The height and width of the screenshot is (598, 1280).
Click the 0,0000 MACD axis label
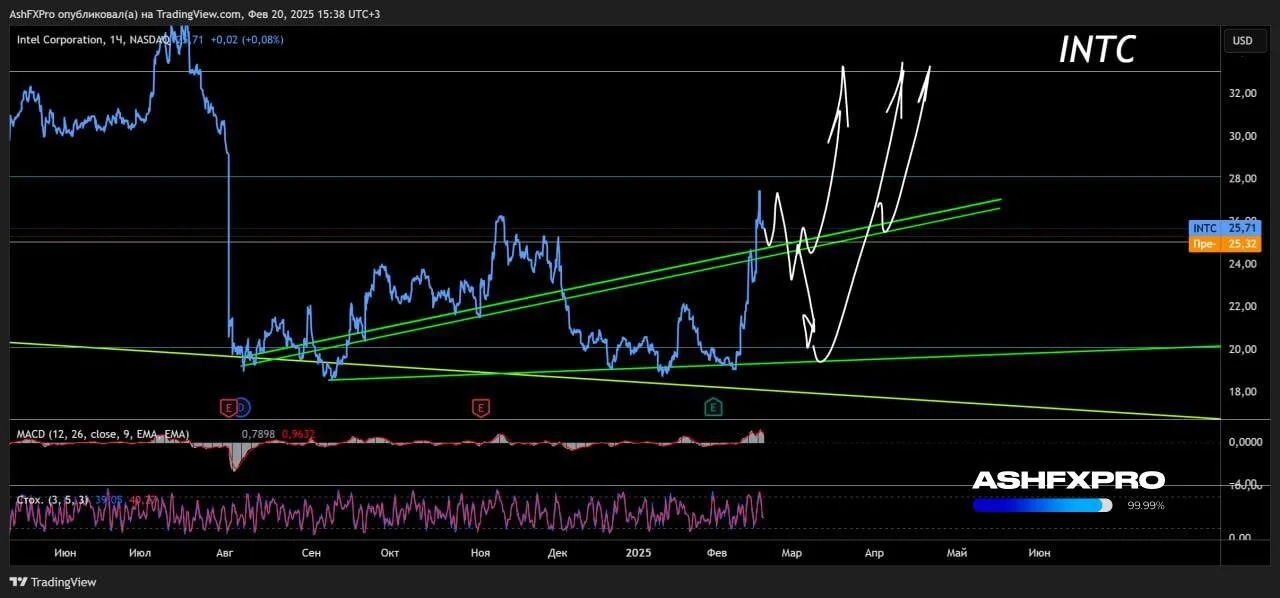click(1243, 441)
